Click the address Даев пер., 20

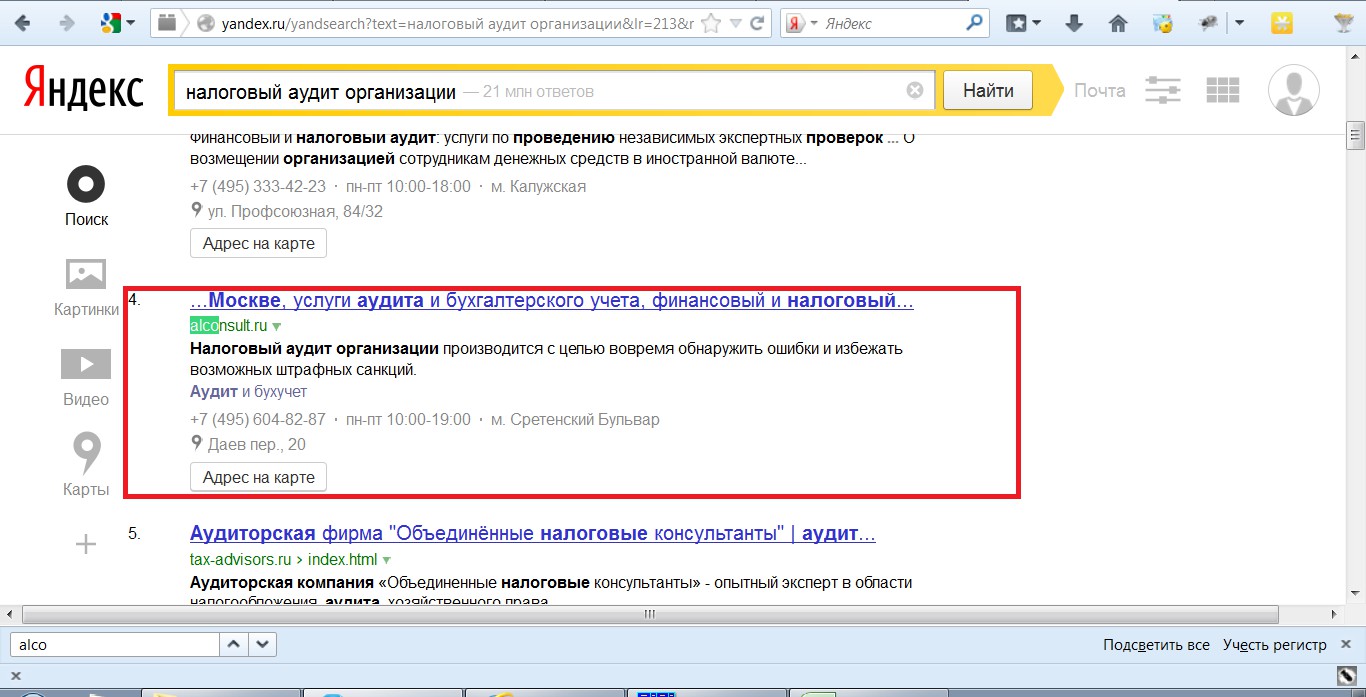coord(257,444)
